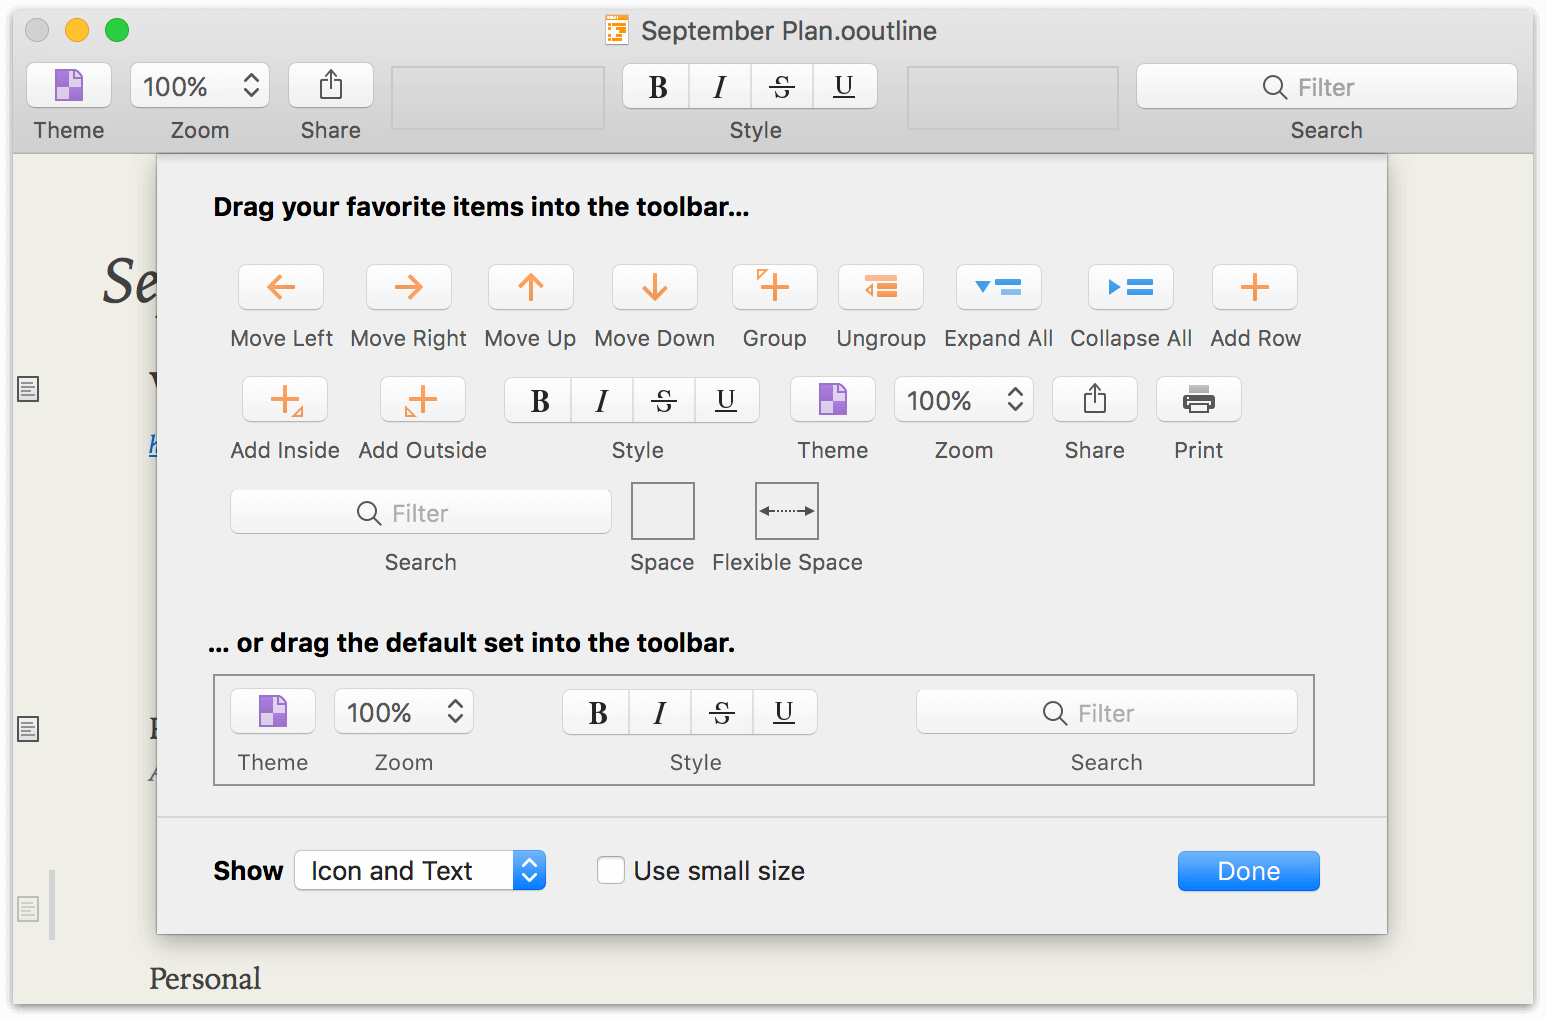Select the Add Row plus item
This screenshot has width=1546, height=1020.
tap(1255, 288)
